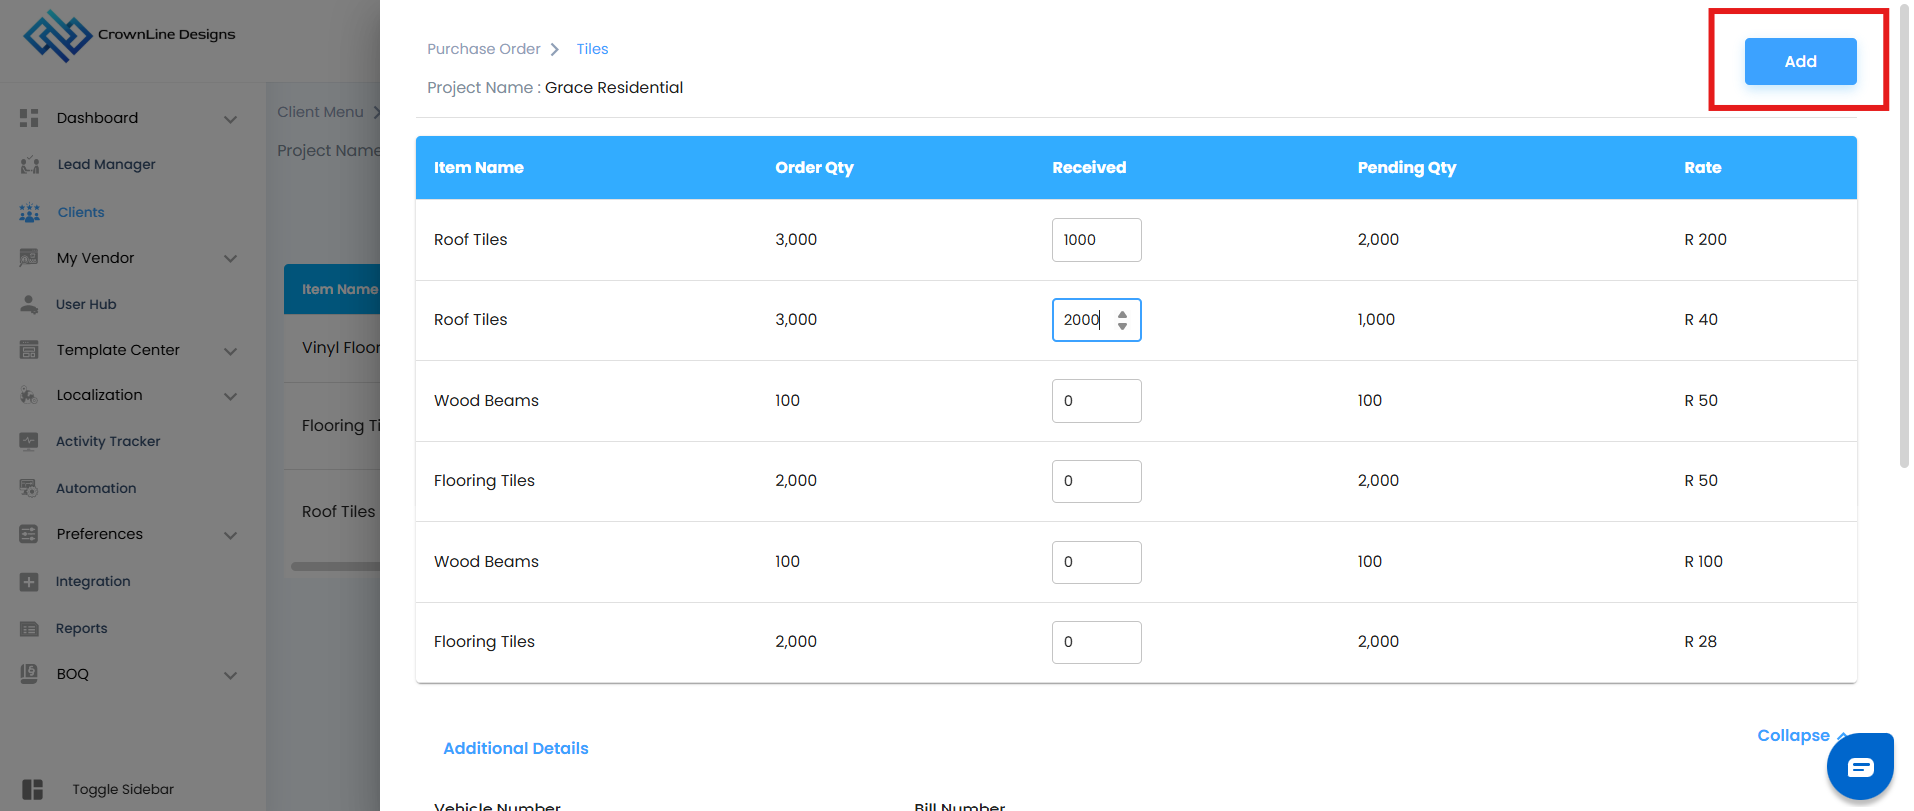This screenshot has width=1914, height=811.
Task: Open Integration page
Action: [93, 582]
